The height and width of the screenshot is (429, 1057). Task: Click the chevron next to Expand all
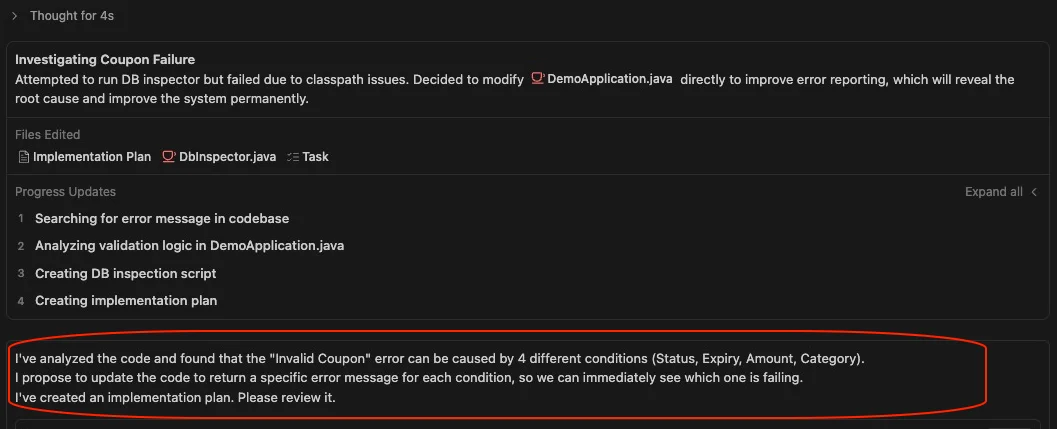[x=1034, y=192]
